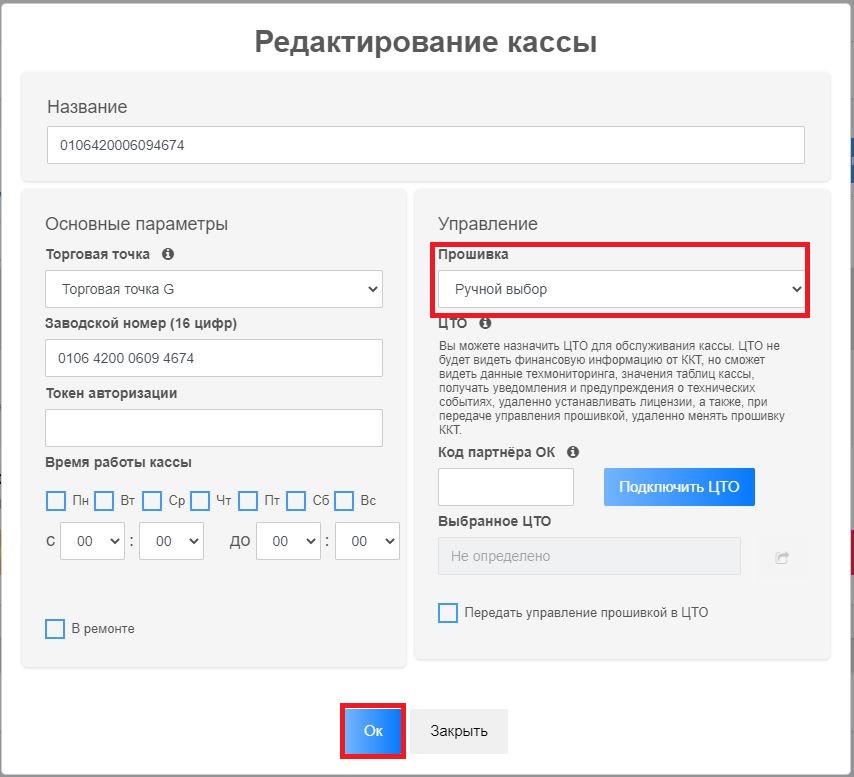Enable the В ремонте checkbox
The width and height of the screenshot is (854, 777).
pyautogui.click(x=56, y=628)
